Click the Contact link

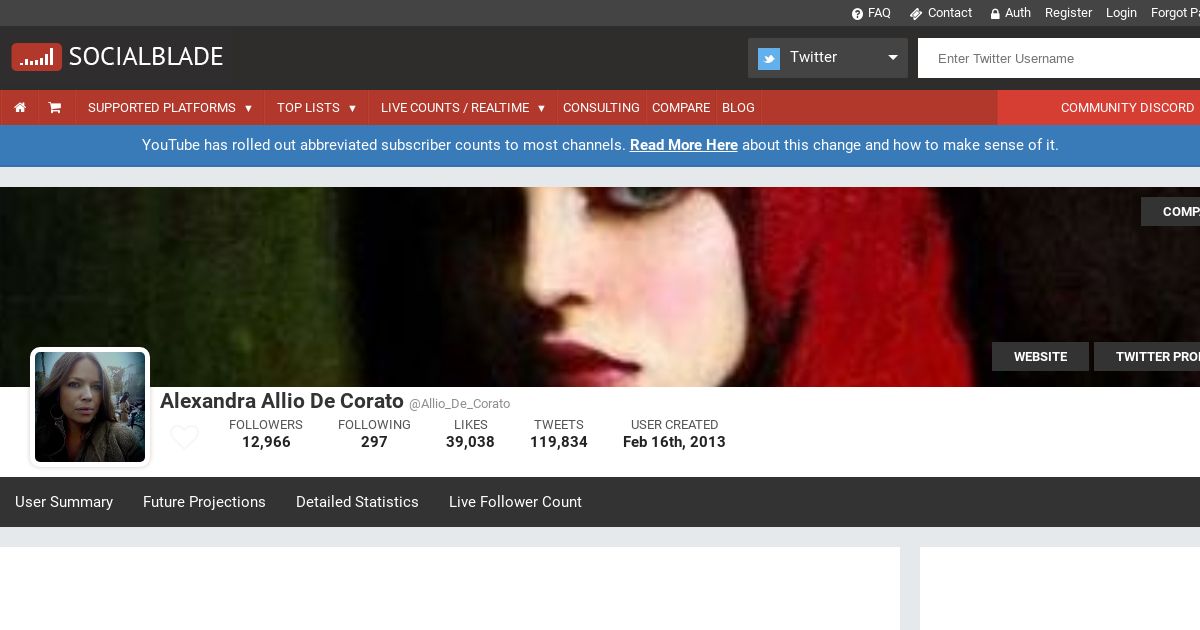[950, 13]
